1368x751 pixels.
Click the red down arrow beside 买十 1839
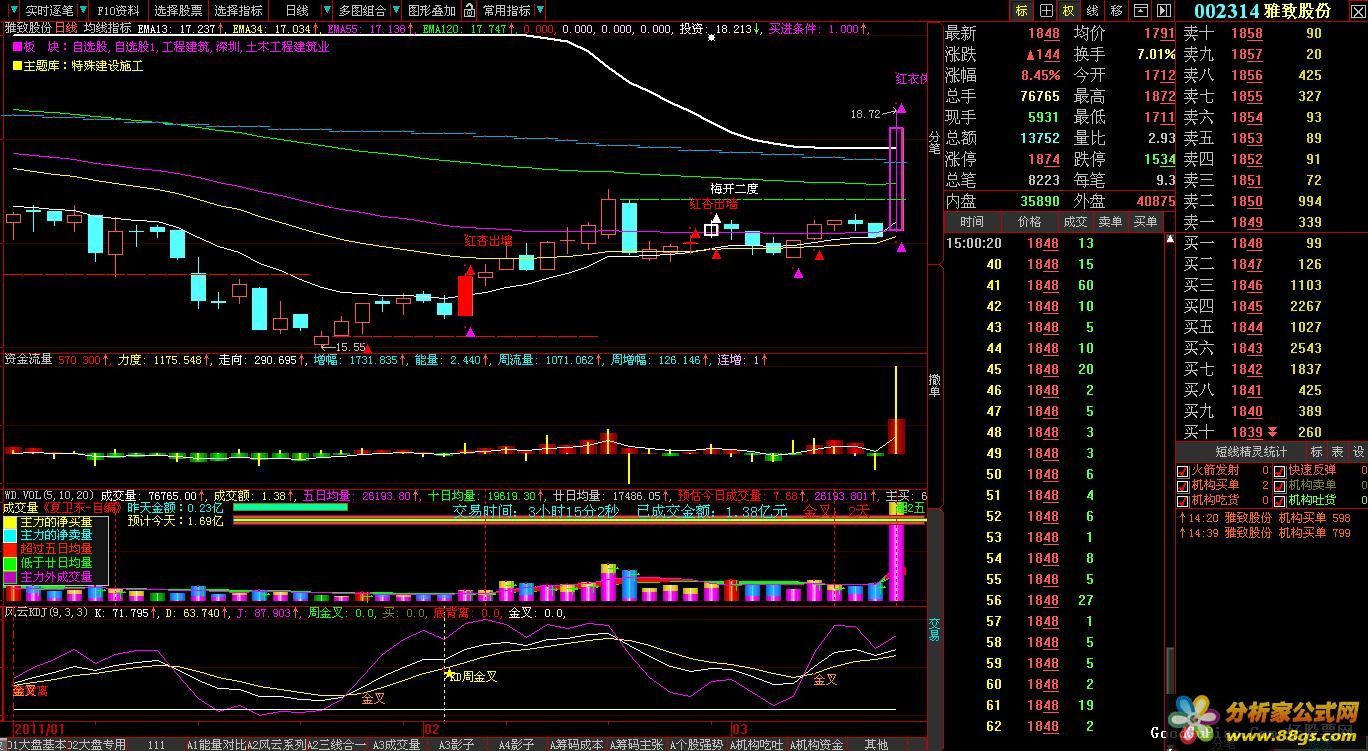point(1272,432)
